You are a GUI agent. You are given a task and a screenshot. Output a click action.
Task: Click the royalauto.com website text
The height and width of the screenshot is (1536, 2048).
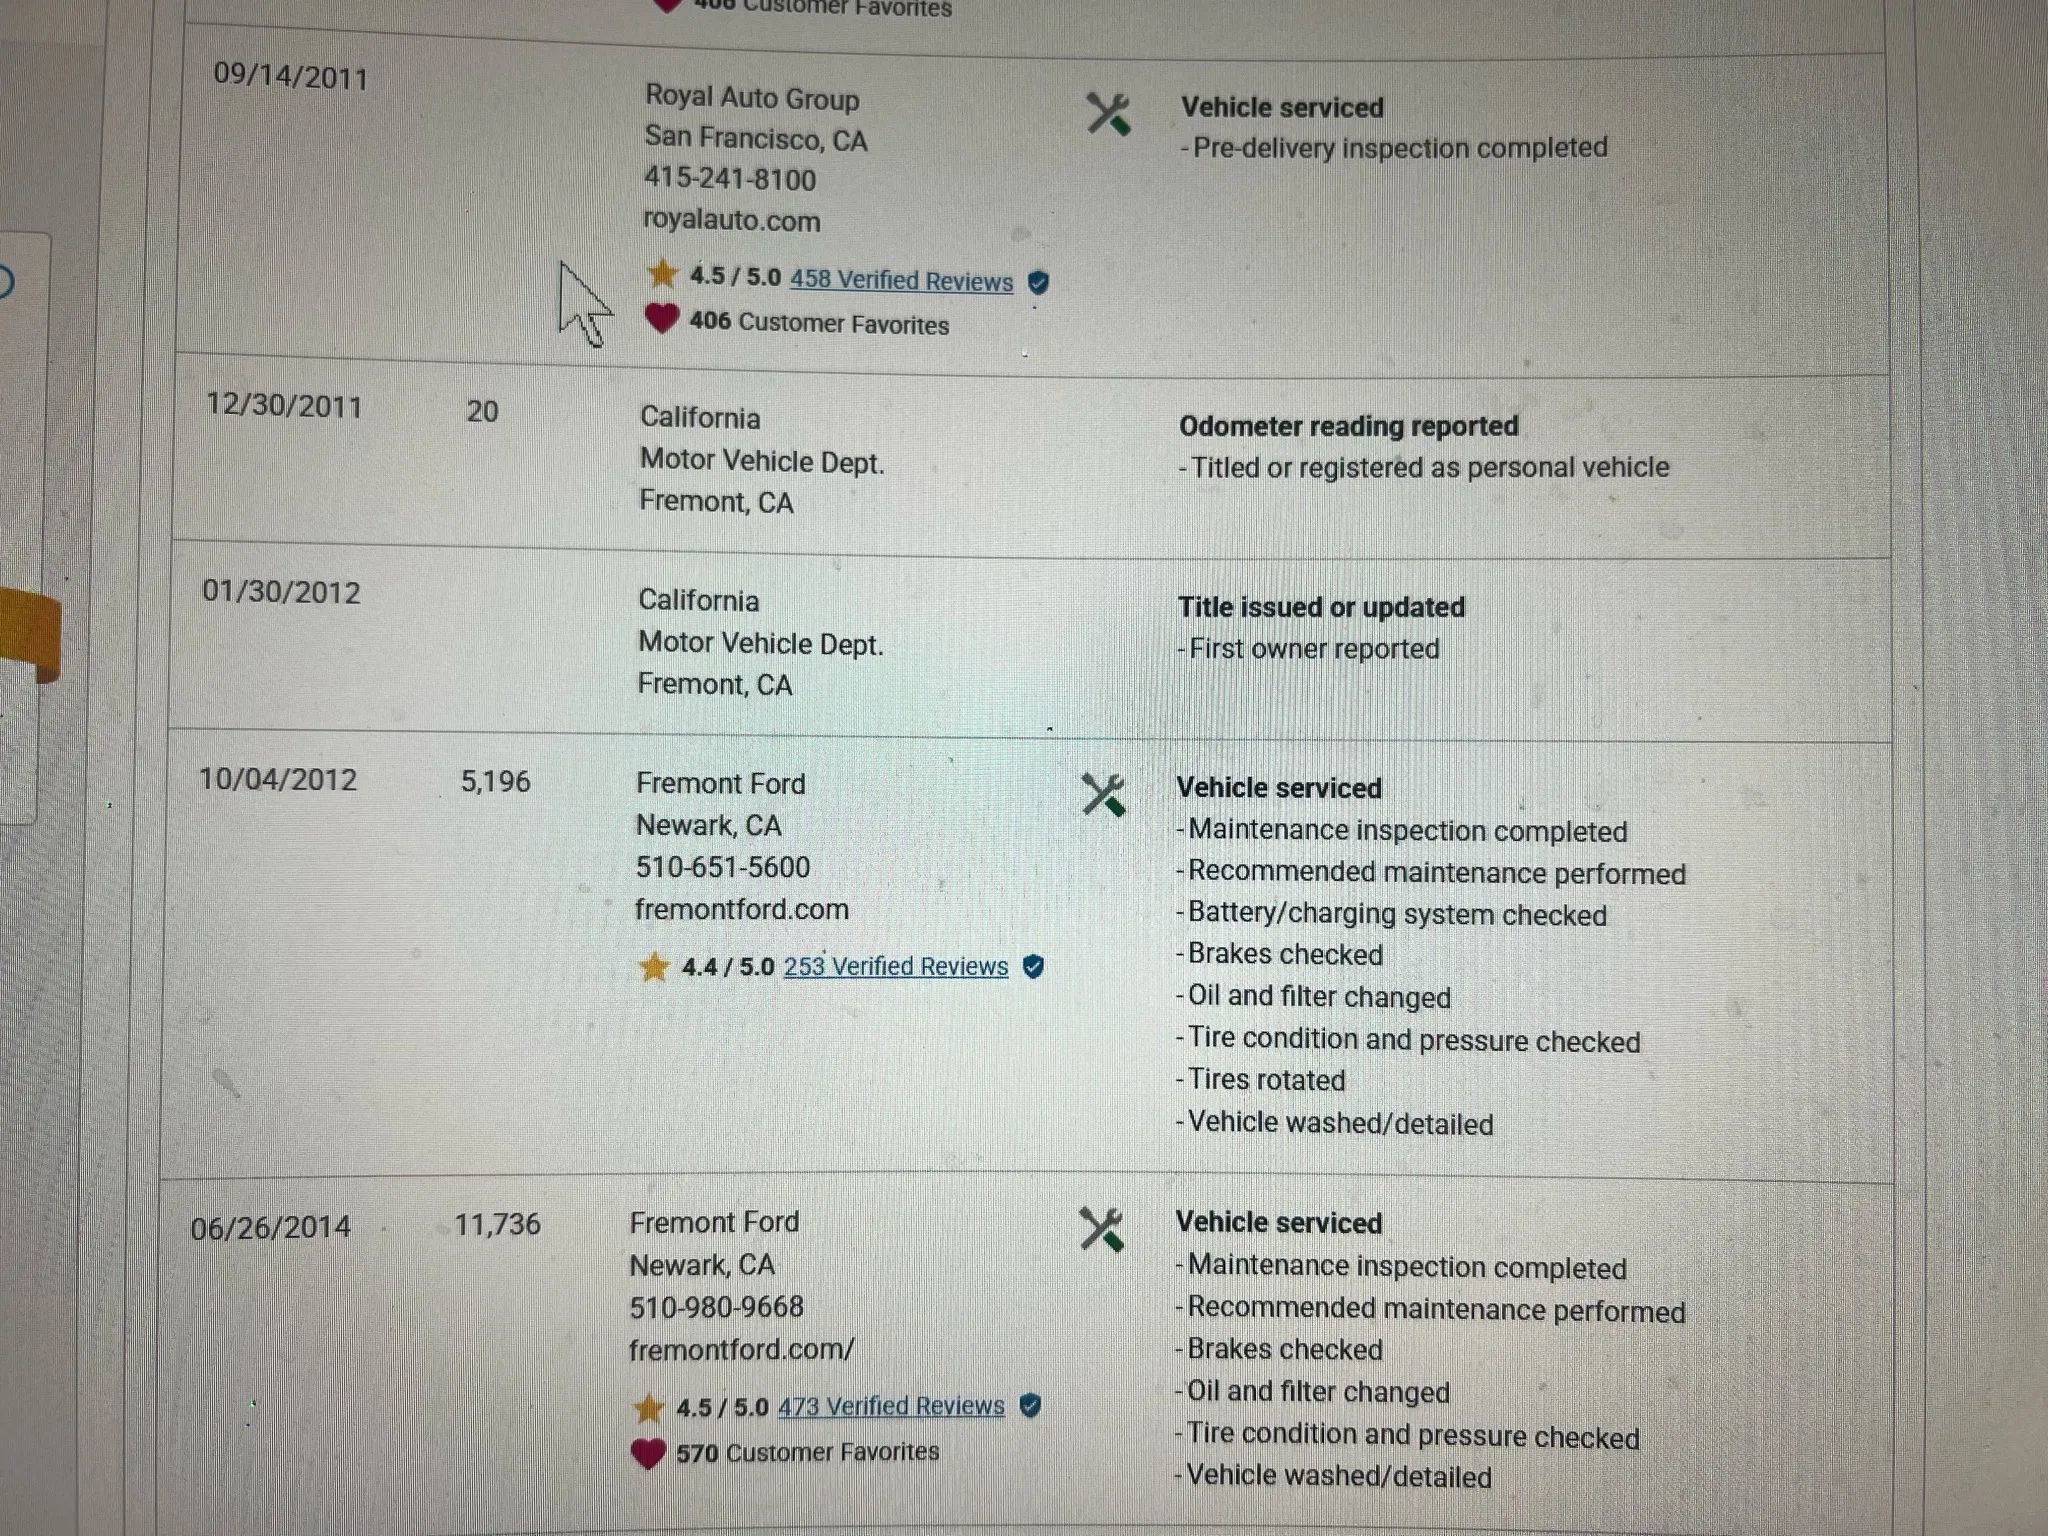coord(731,220)
